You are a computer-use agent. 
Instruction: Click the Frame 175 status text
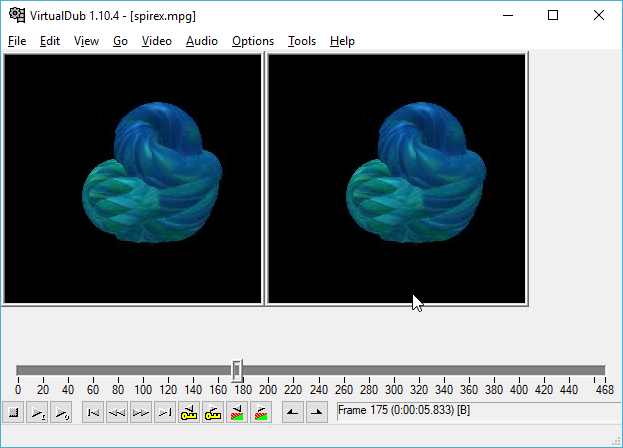(x=404, y=410)
